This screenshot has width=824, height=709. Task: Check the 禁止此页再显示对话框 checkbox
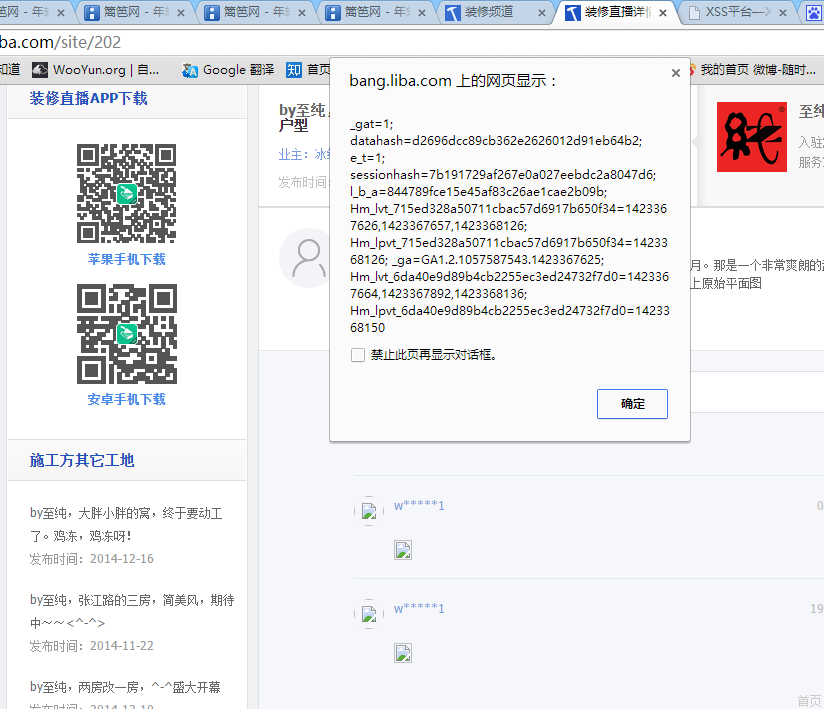pos(358,355)
